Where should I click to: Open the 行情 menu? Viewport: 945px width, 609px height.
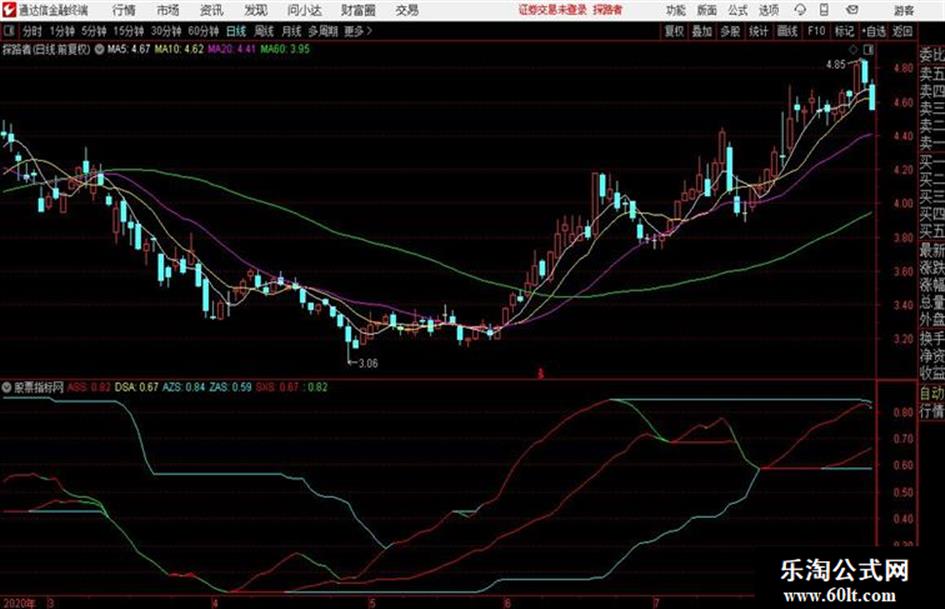point(124,10)
